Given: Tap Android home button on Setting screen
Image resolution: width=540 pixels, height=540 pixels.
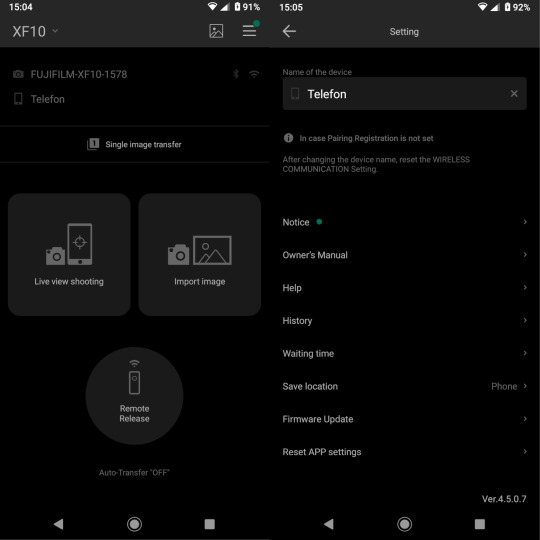Looking at the screenshot, I should 404,524.
